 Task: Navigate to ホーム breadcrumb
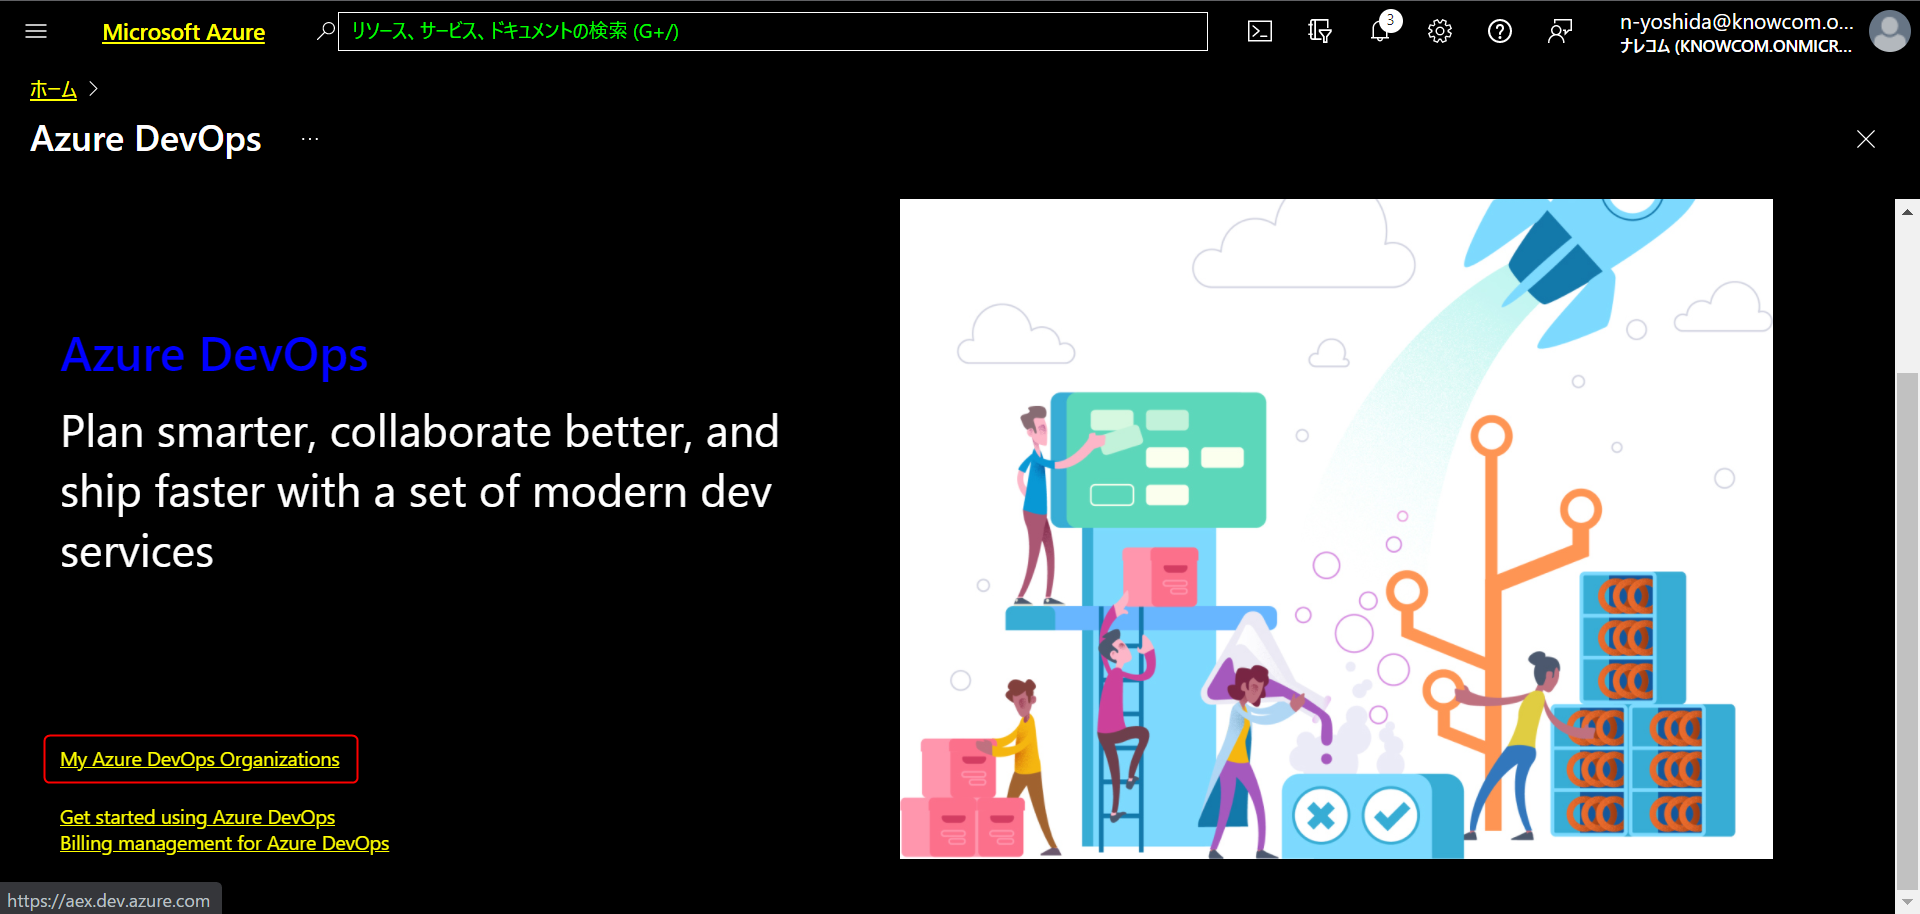53,90
